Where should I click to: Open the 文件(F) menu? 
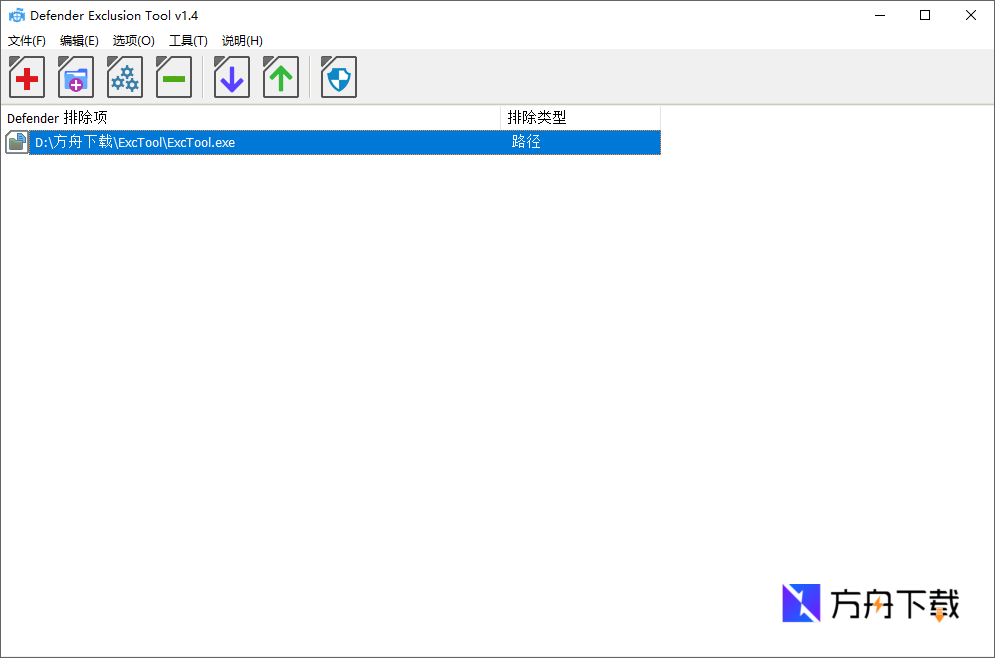(26, 41)
